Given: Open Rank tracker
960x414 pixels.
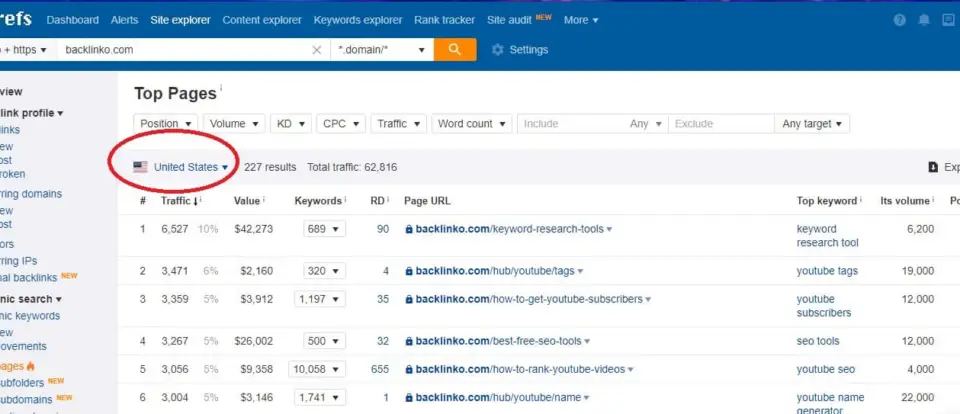Looking at the screenshot, I should [x=444, y=20].
